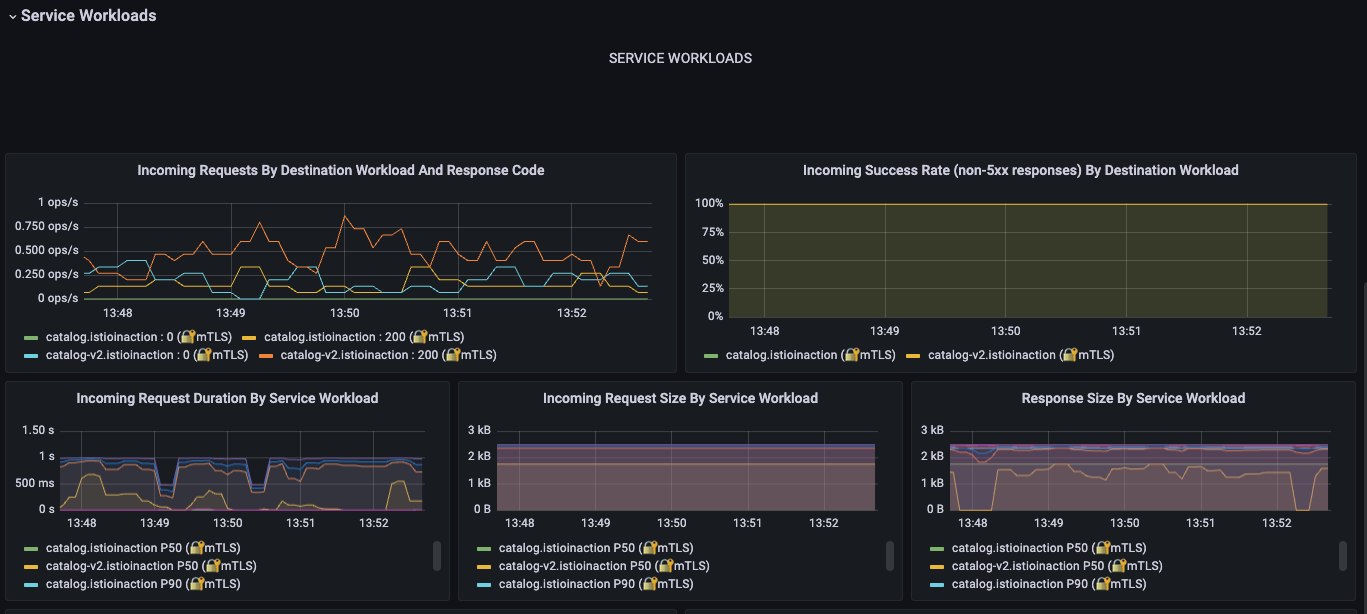Click orange swatch of catalog-v2.istioinaction : 200 legend
The image size is (1367, 614).
click(x=266, y=356)
